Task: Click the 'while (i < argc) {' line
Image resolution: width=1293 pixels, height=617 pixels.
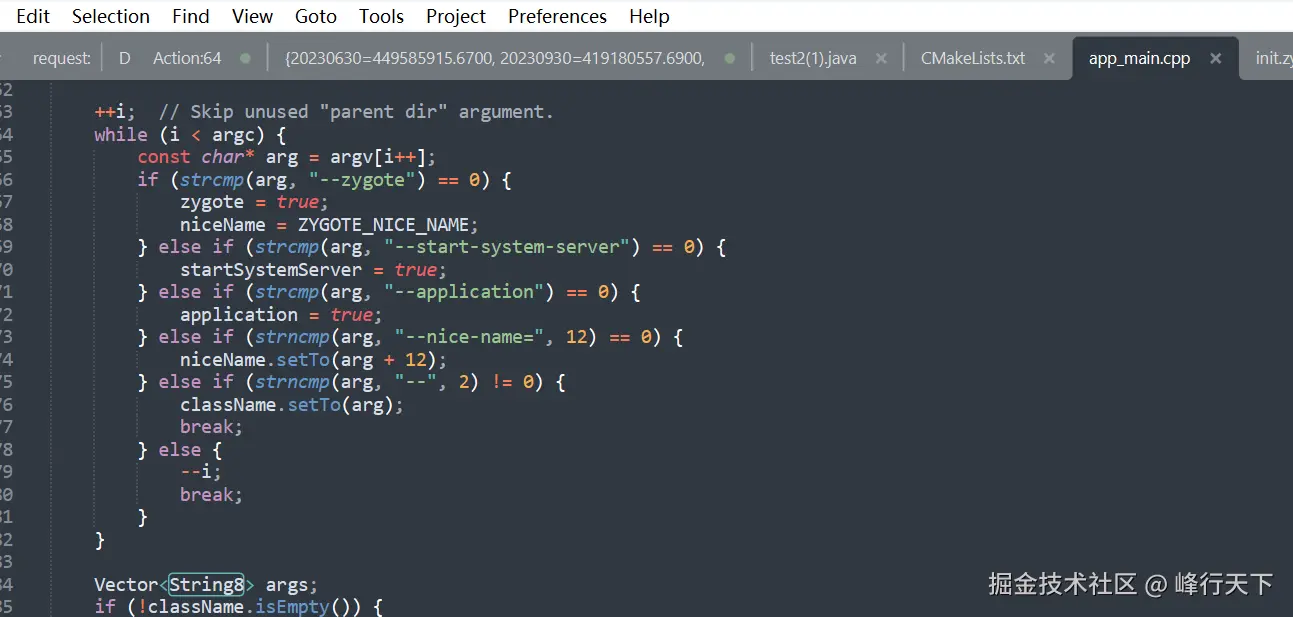Action: click(191, 134)
